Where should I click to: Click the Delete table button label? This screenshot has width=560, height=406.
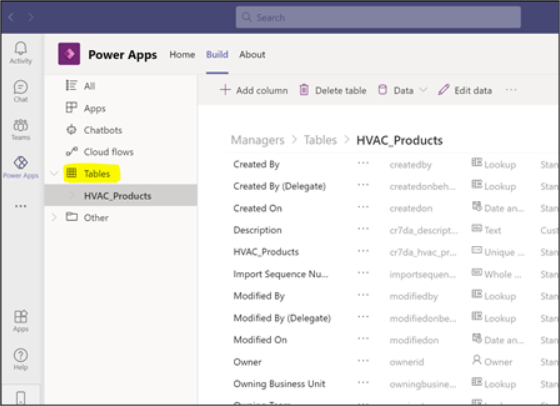[341, 91]
